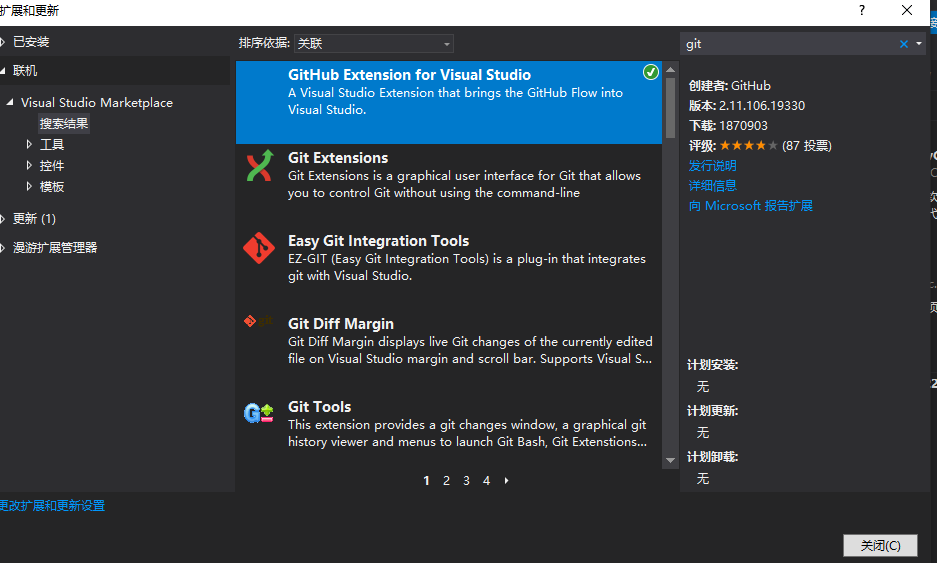Viewport: 937px width, 563px height.
Task: Open 更改扩展和更新设置 link
Action: click(53, 506)
